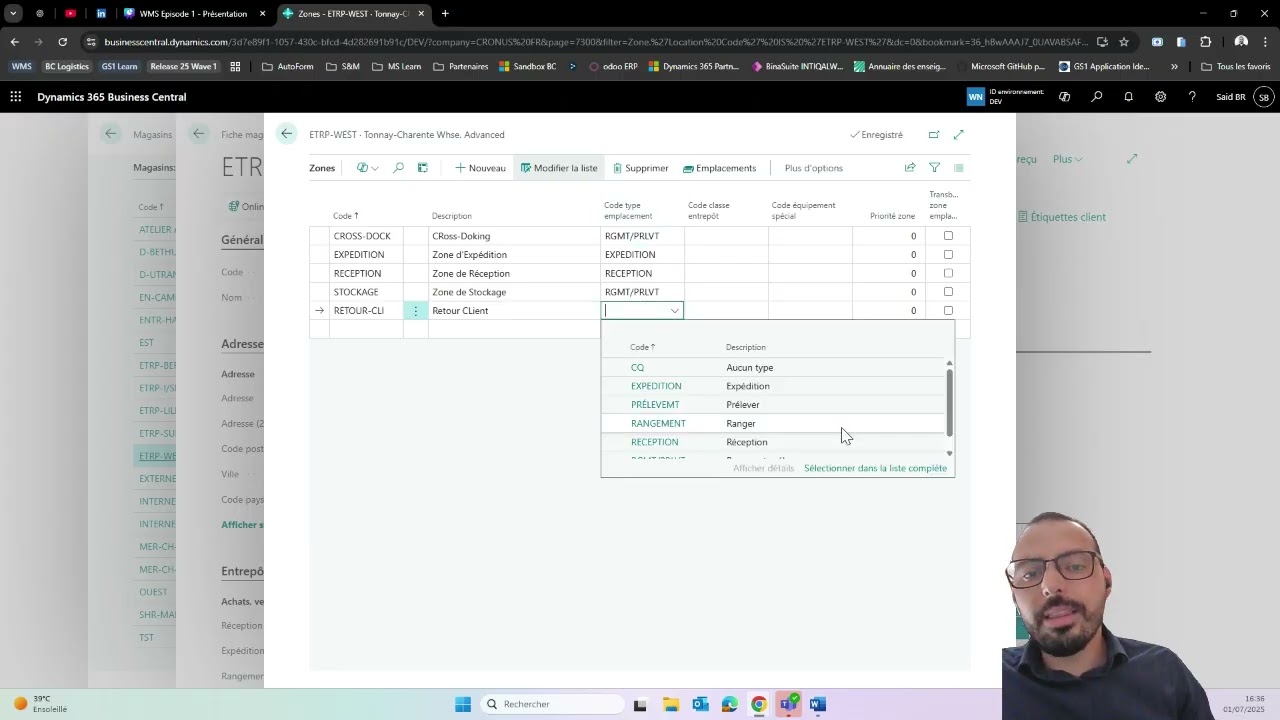Image resolution: width=1280 pixels, height=720 pixels.
Task: Open Windows Start menu
Action: (463, 704)
